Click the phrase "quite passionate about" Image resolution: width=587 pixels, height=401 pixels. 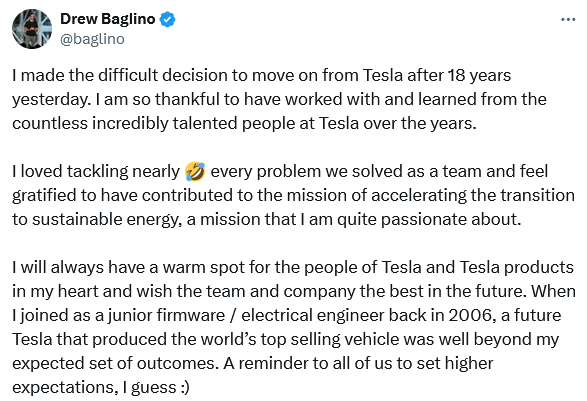[x=429, y=219]
